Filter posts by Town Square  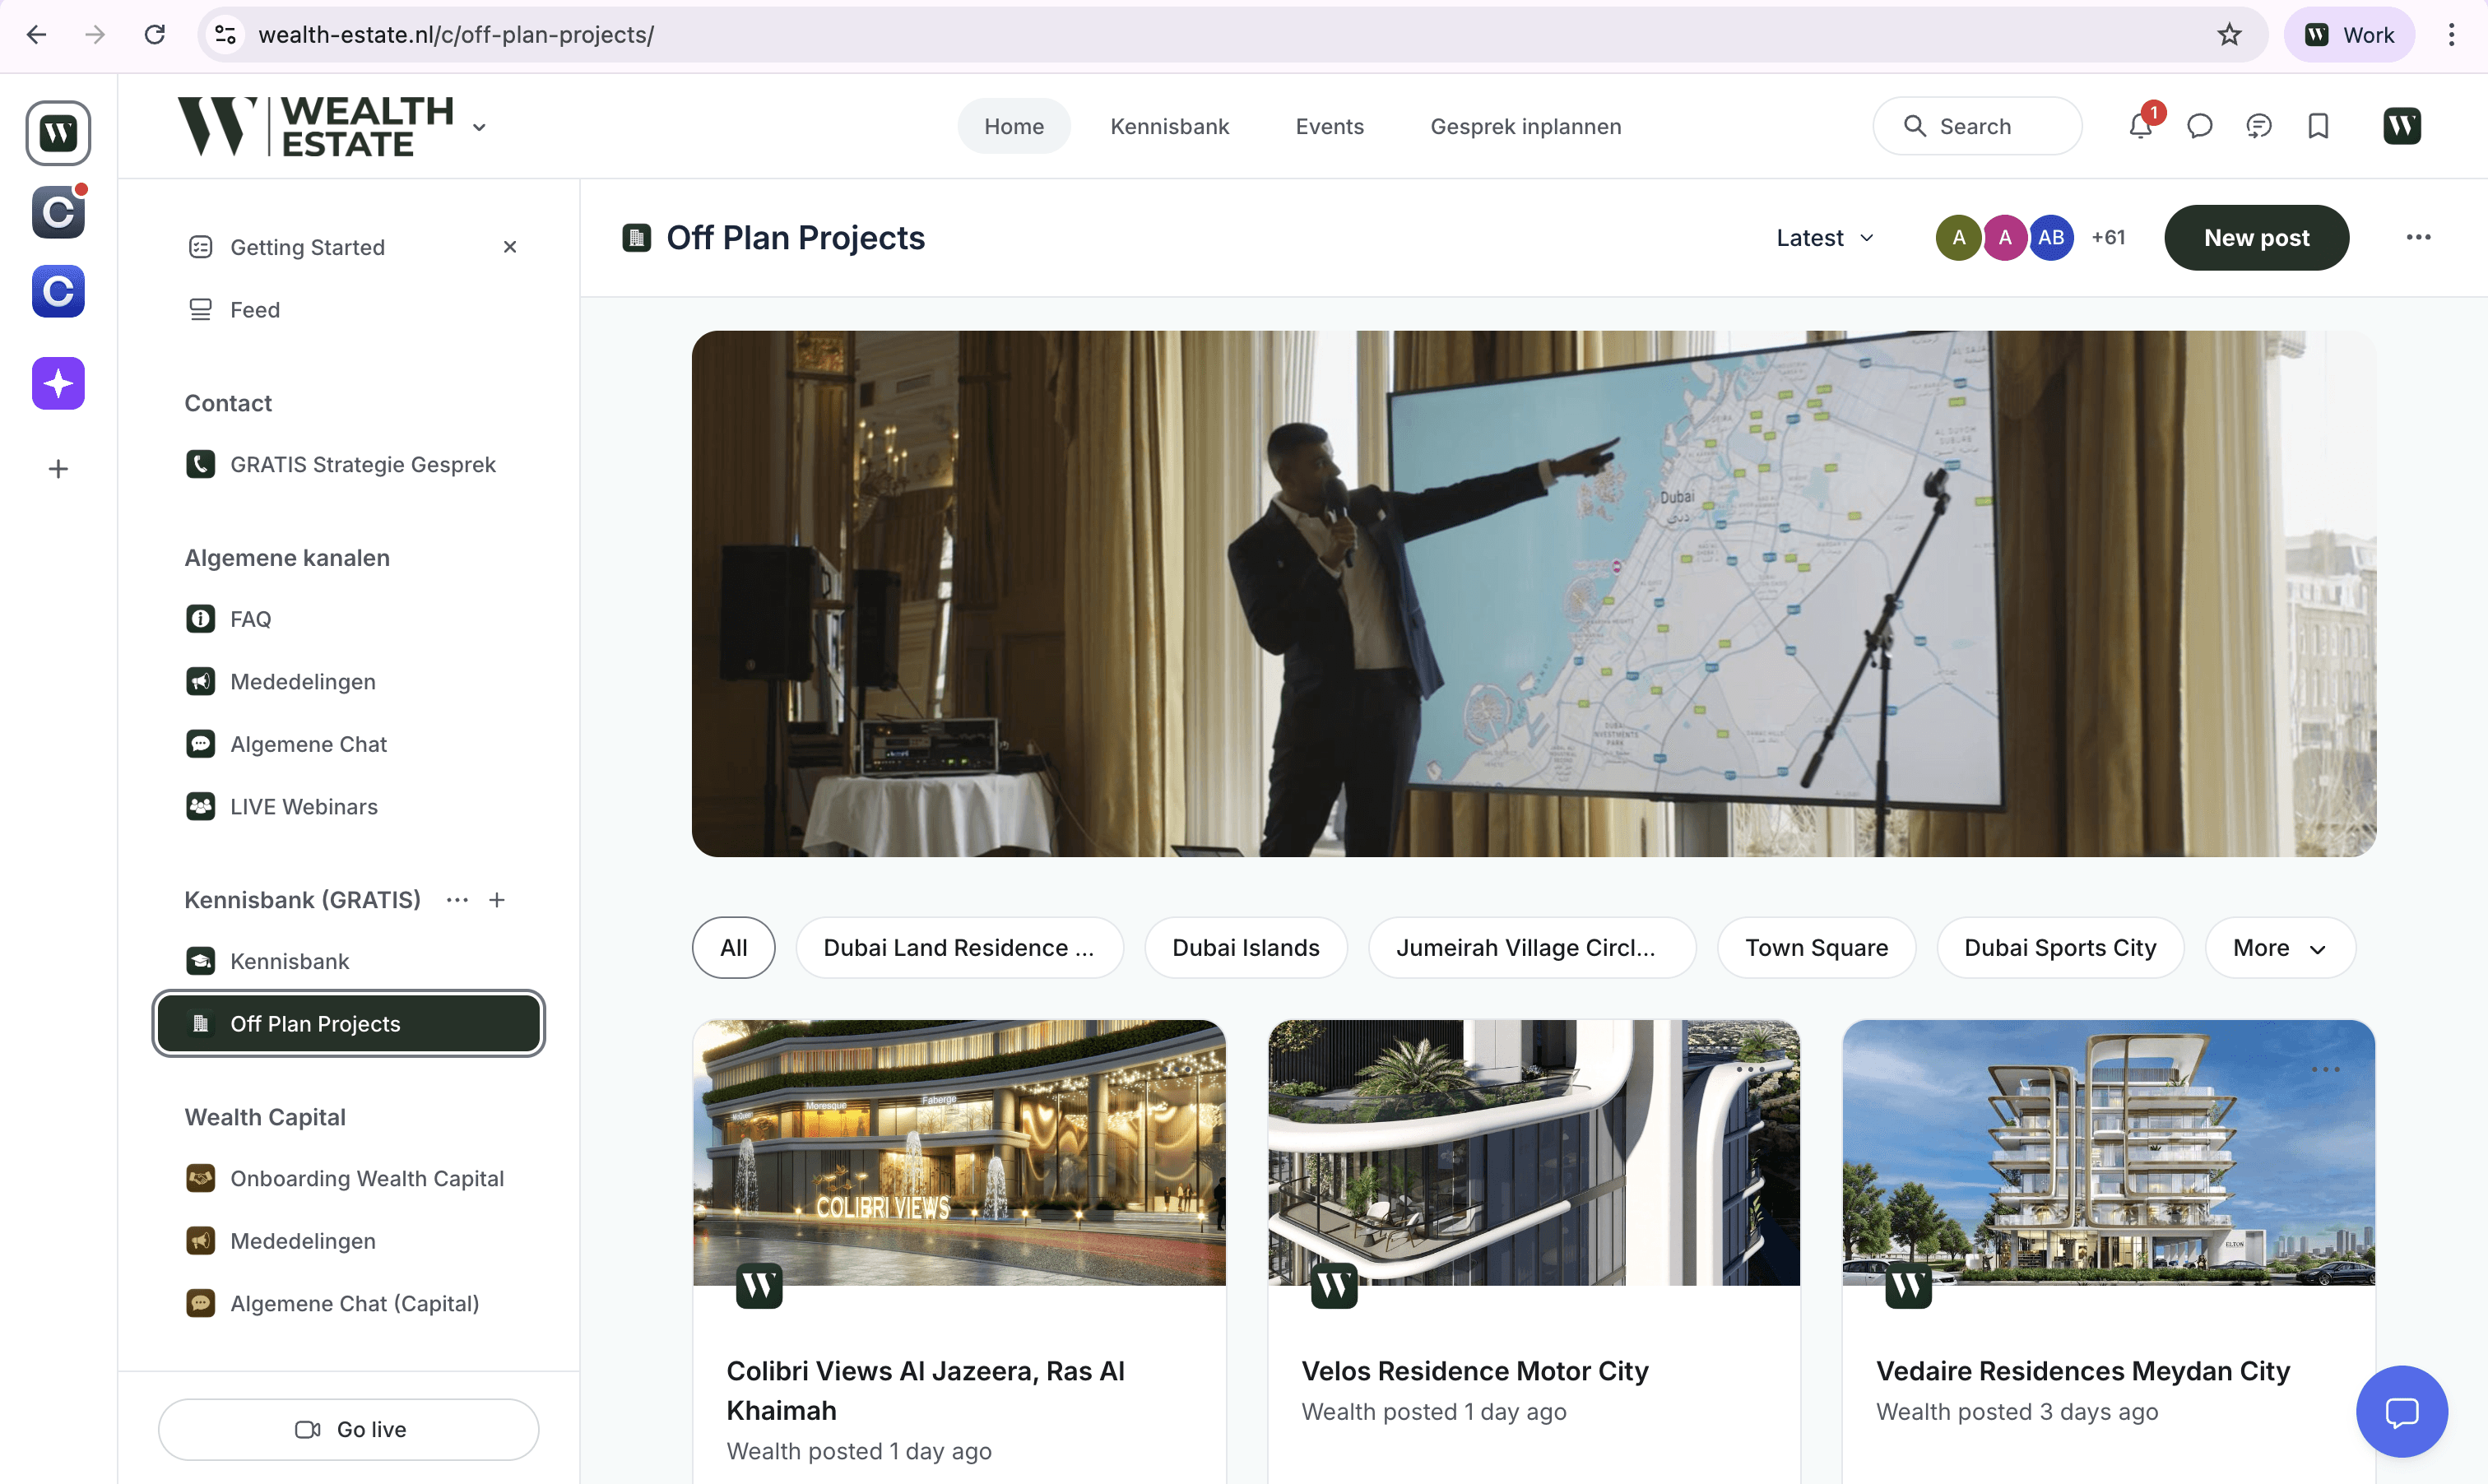point(1816,947)
